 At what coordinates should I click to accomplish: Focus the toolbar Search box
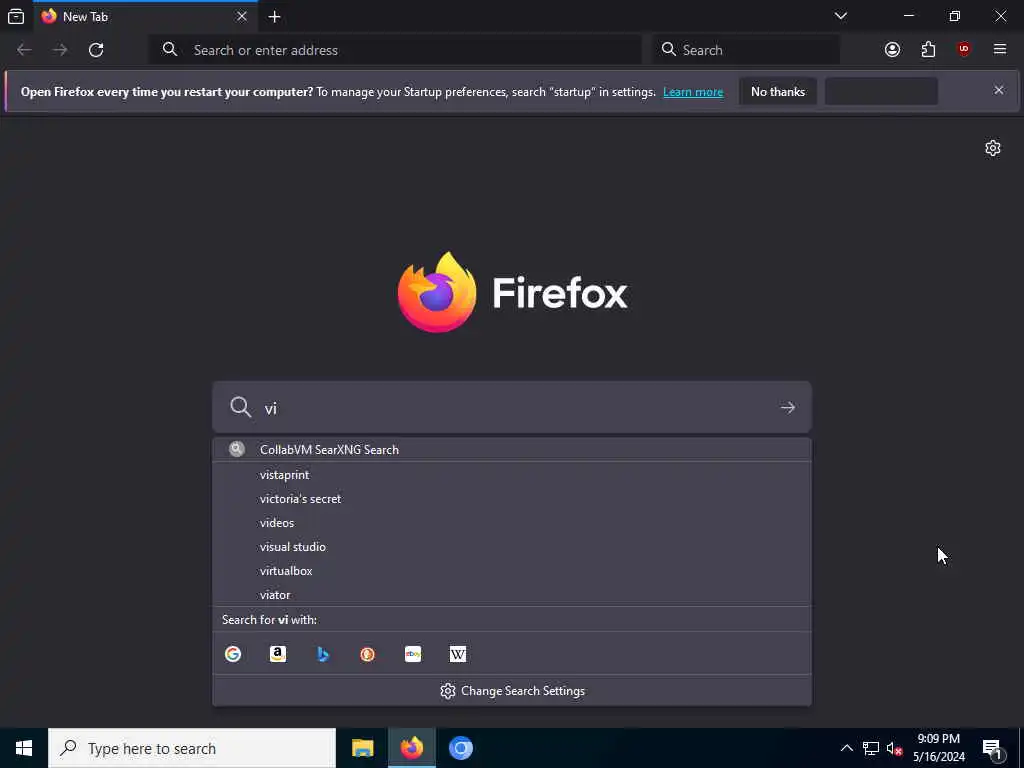point(746,50)
